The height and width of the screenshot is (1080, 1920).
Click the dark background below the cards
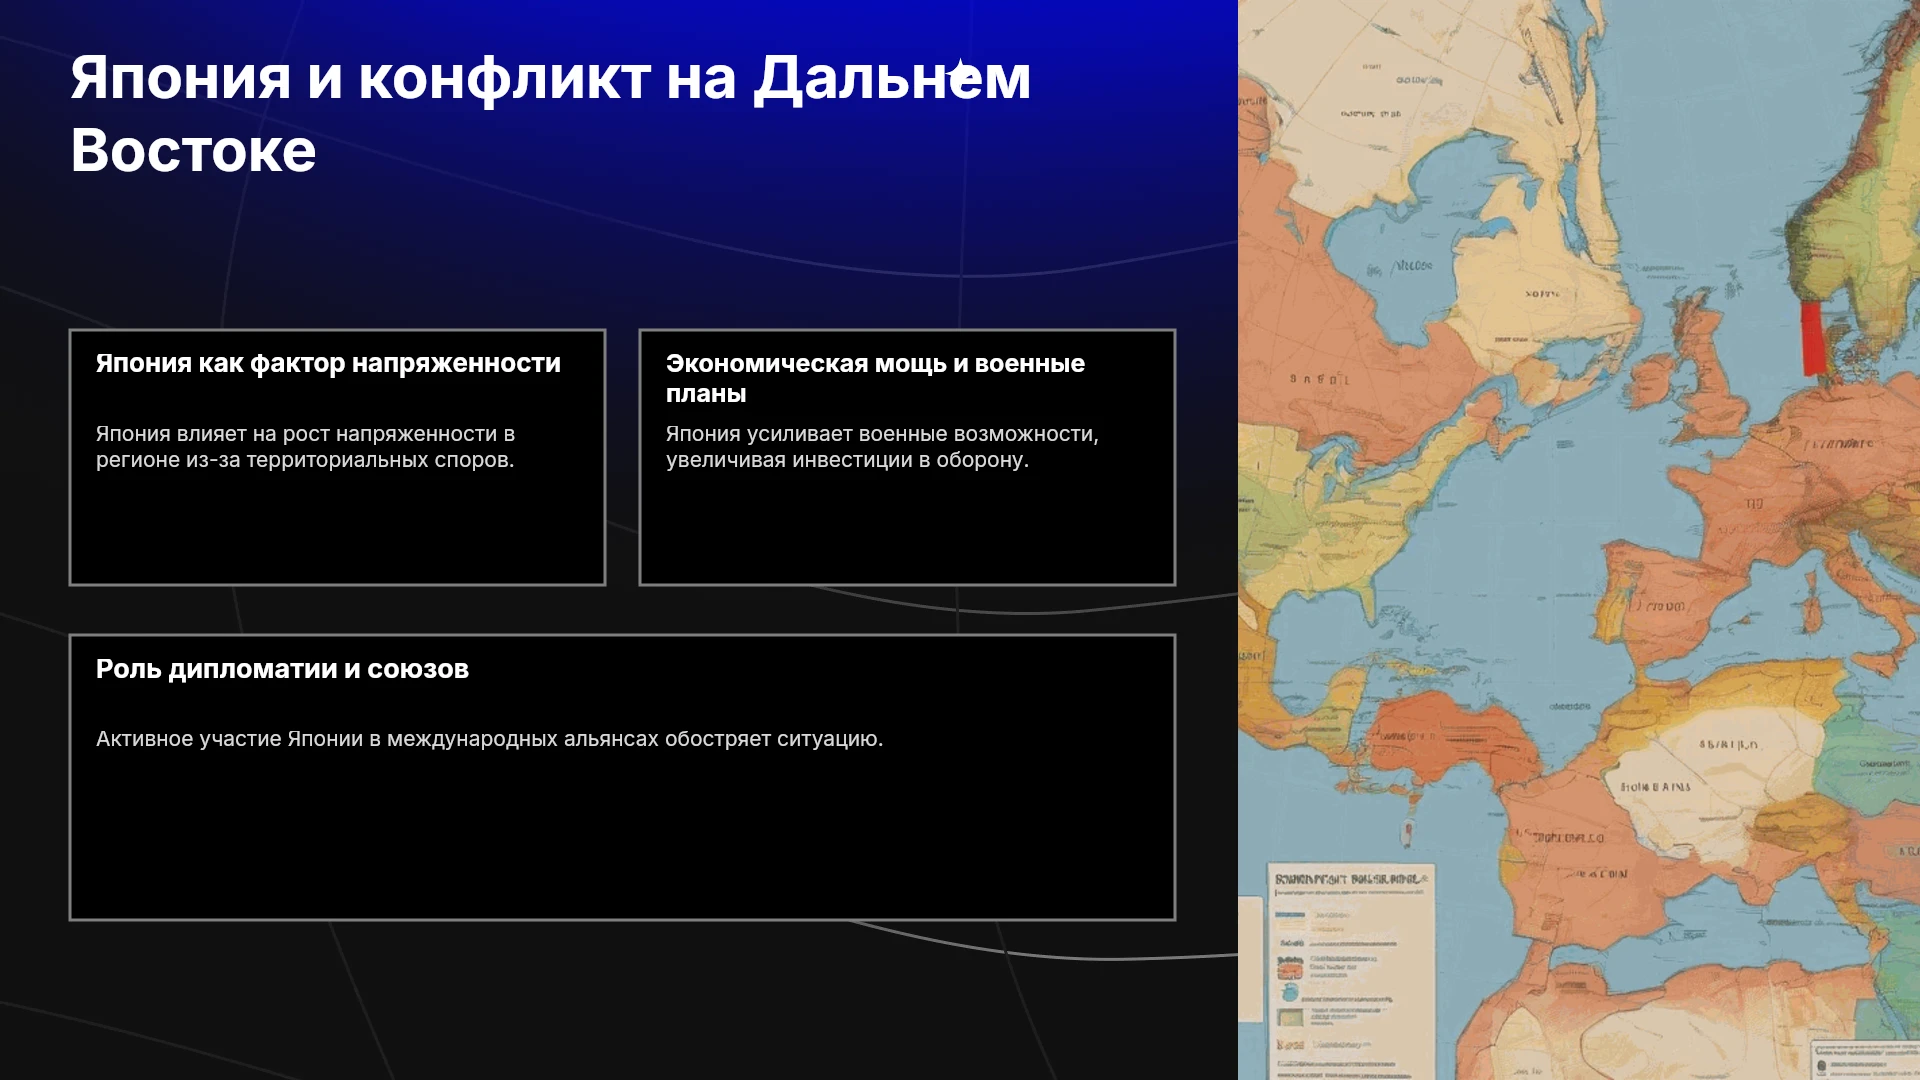620,1000
